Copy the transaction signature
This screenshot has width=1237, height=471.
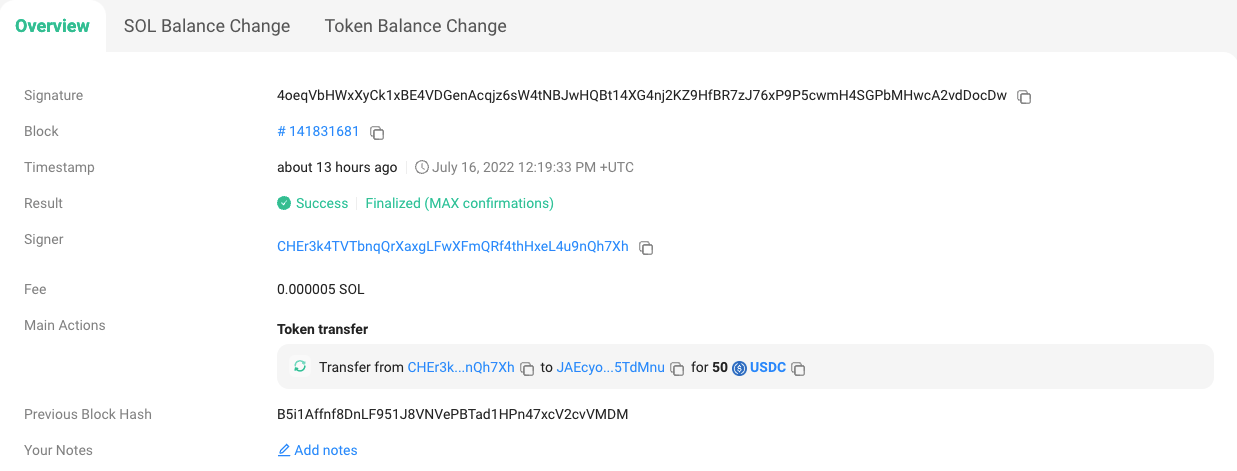1024,97
